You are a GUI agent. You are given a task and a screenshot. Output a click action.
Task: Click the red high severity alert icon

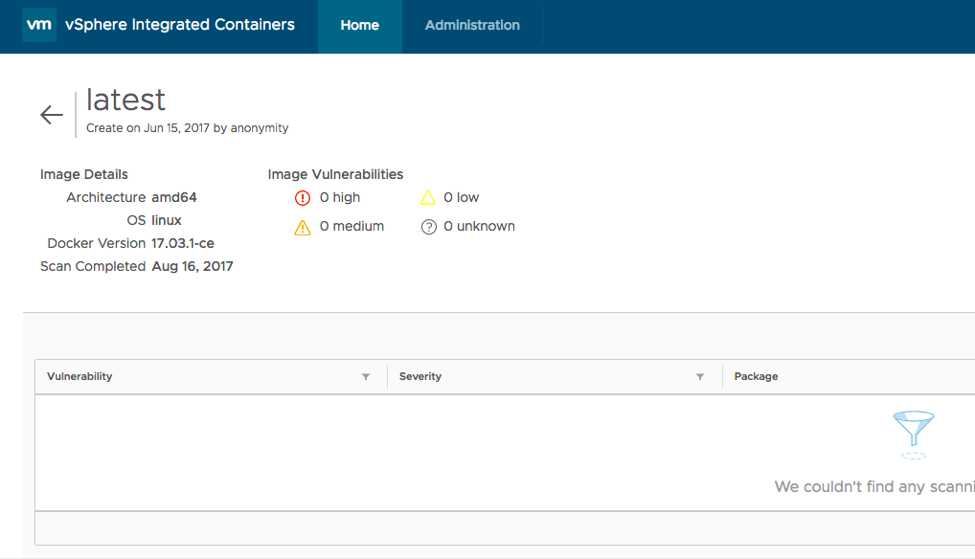pyautogui.click(x=302, y=198)
